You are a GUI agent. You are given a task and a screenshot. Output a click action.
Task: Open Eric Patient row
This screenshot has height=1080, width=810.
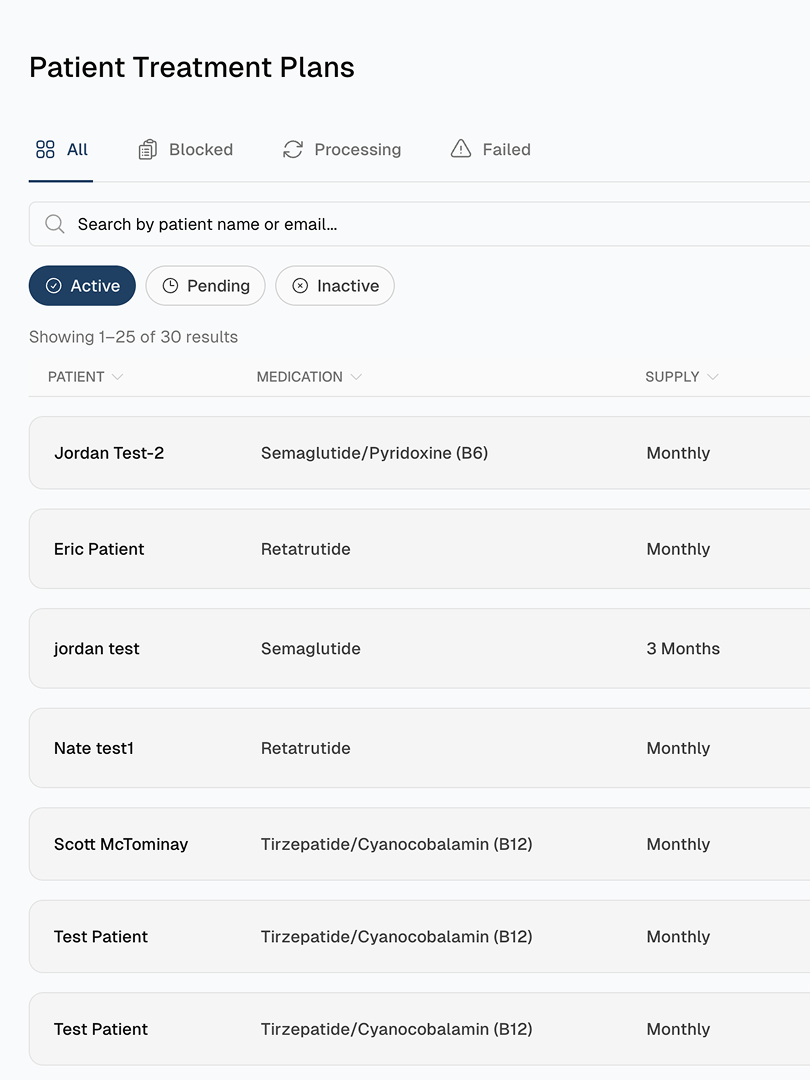[419, 549]
